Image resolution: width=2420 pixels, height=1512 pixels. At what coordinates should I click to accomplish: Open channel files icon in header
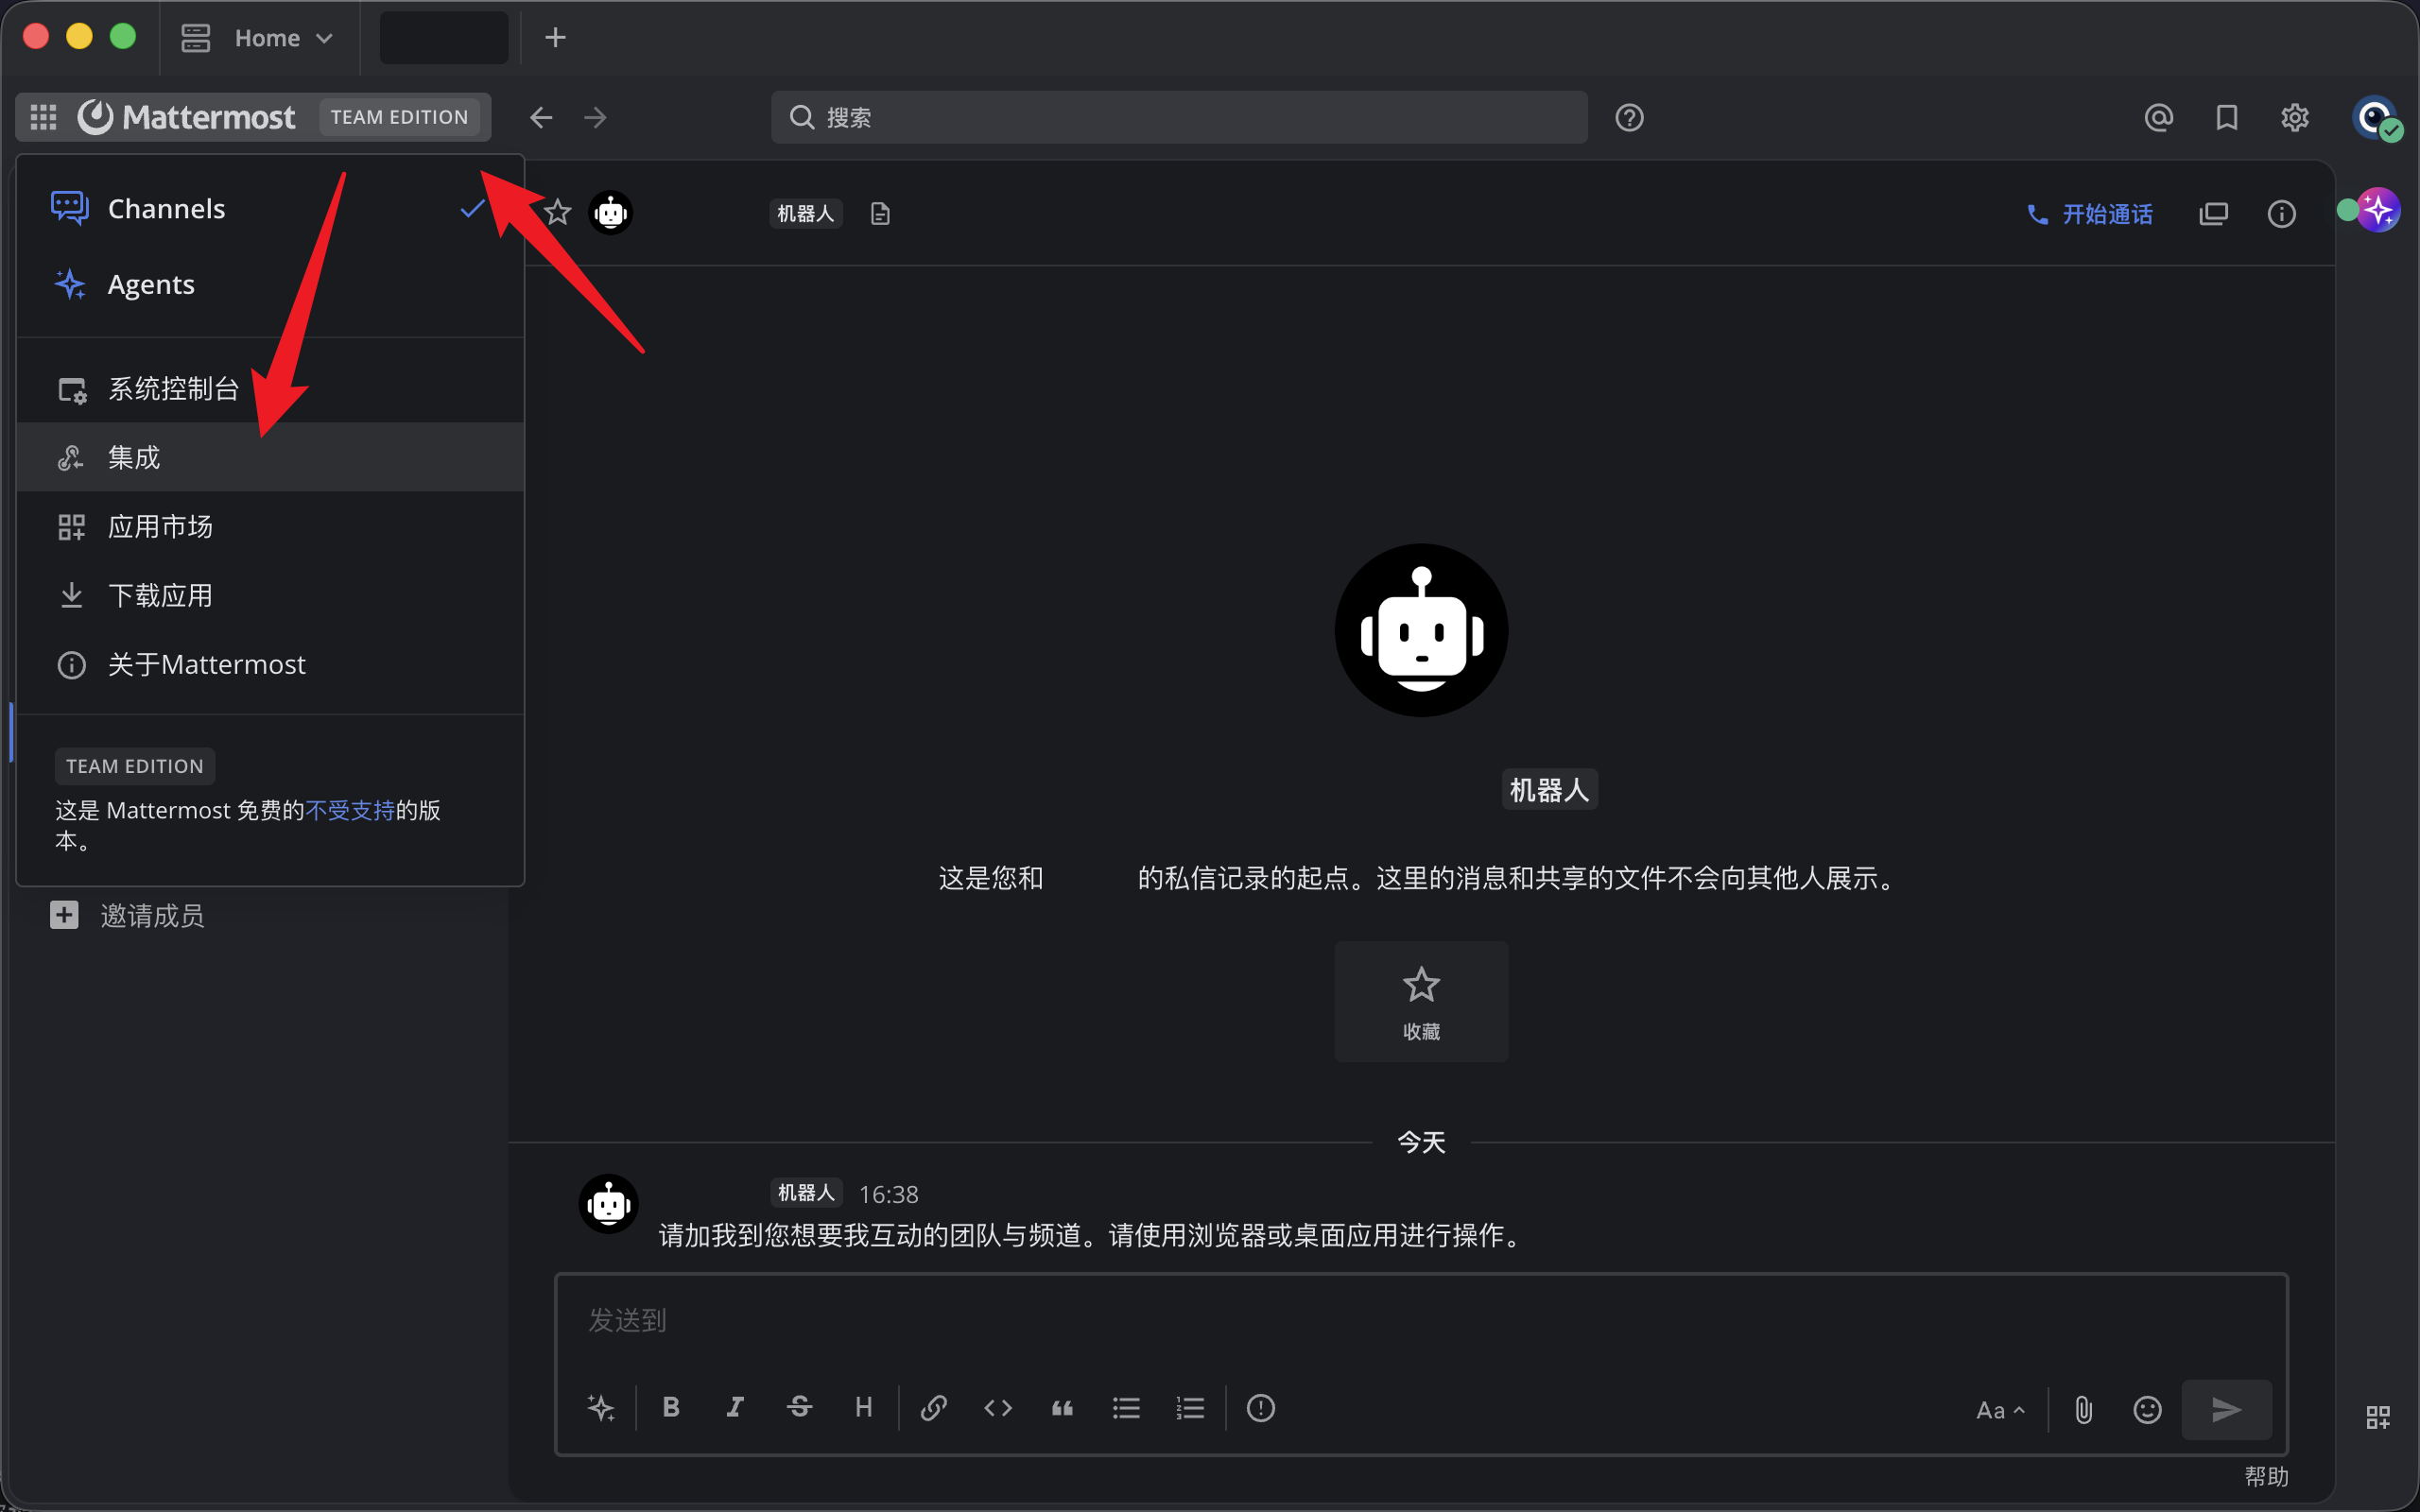click(2214, 214)
